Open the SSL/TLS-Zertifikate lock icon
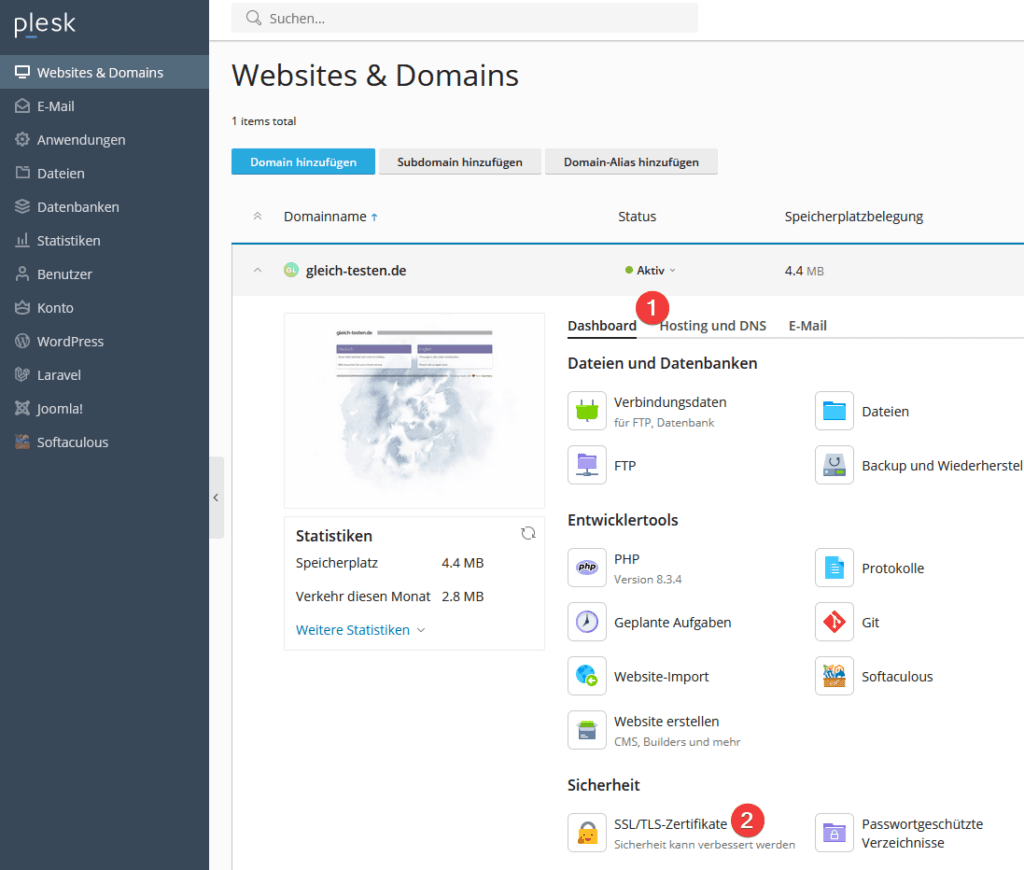Viewport: 1024px width, 870px height. pyautogui.click(x=587, y=832)
